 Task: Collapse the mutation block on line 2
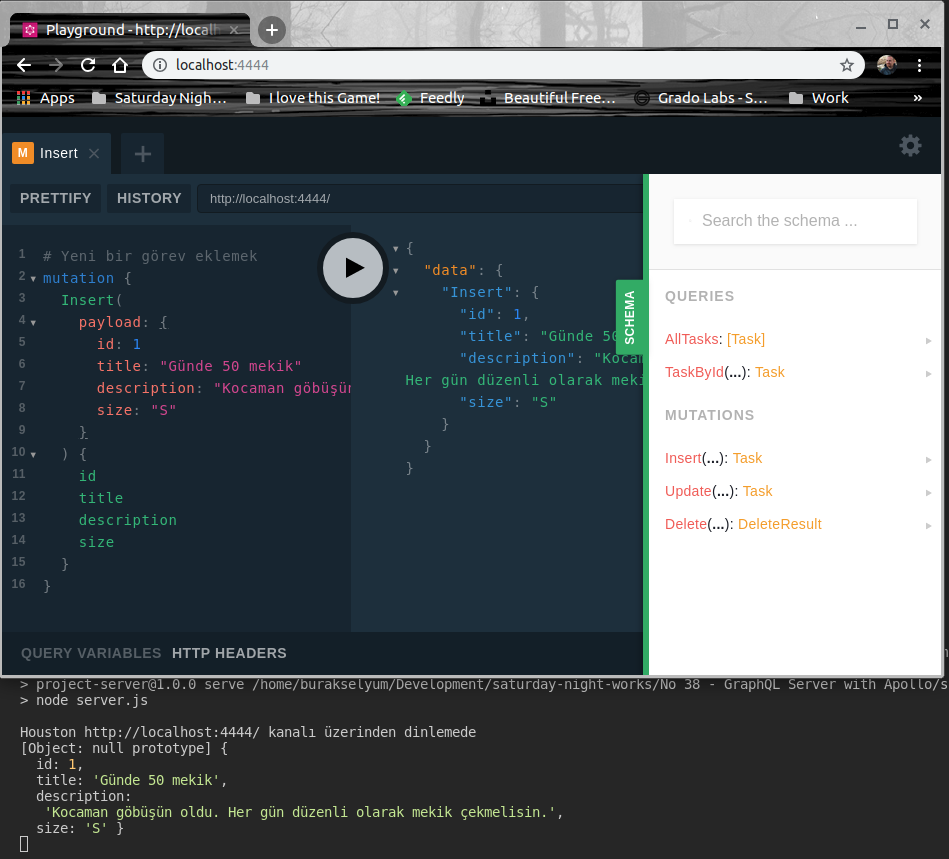pos(33,278)
